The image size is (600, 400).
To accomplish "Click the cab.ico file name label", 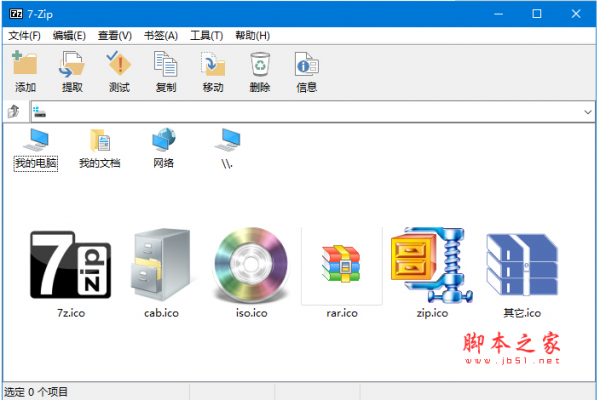I will [x=161, y=313].
